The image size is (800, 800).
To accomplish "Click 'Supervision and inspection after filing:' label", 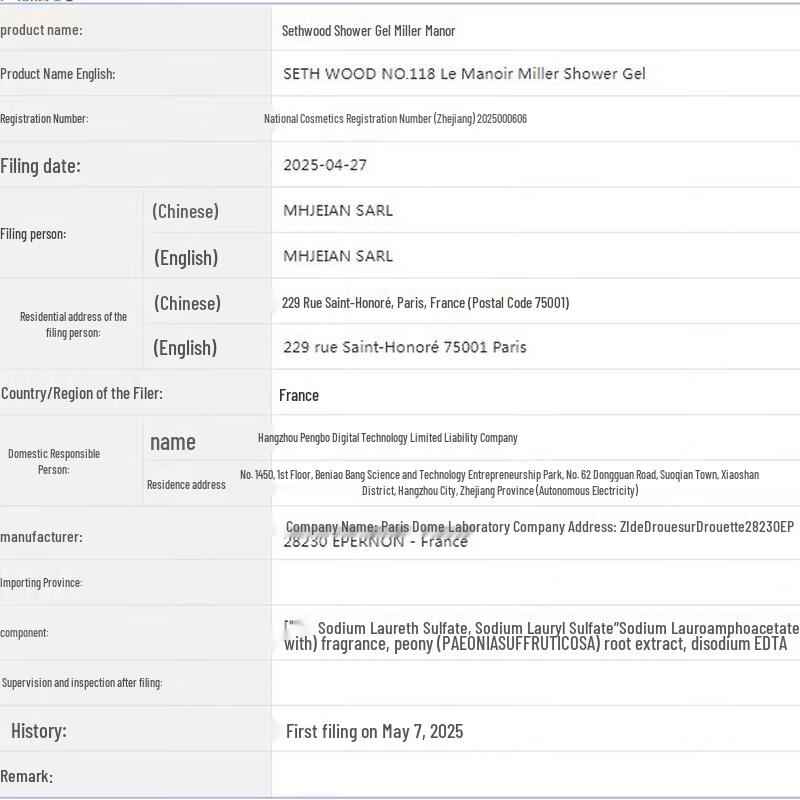I will click(x=82, y=683).
